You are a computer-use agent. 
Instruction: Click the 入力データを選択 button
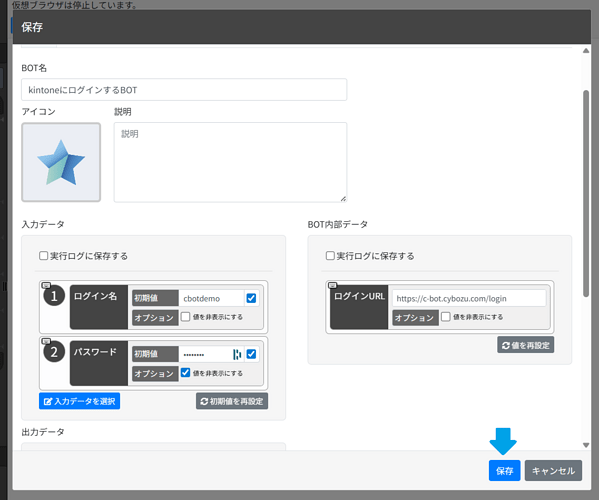(x=79, y=401)
